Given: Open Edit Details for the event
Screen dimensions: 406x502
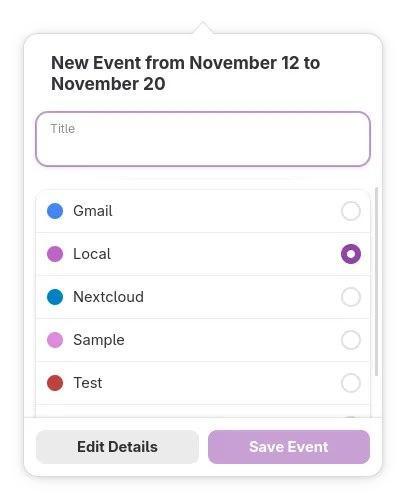Looking at the screenshot, I should [117, 447].
